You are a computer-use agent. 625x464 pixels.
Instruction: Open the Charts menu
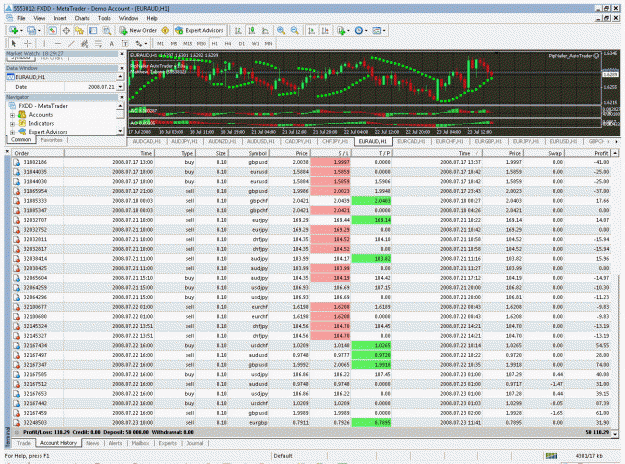pyautogui.click(x=82, y=18)
